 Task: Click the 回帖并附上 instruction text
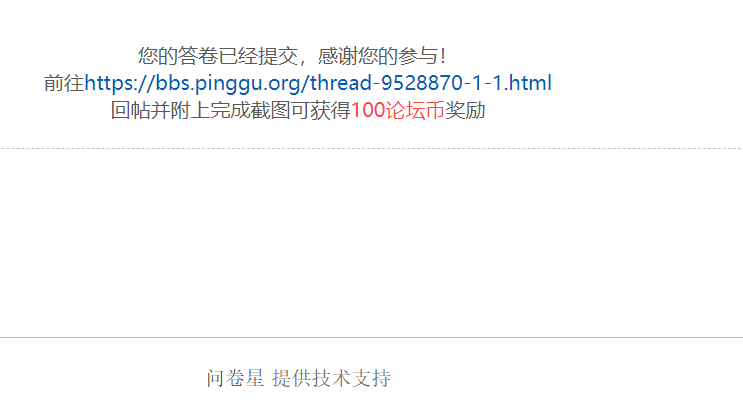click(160, 111)
